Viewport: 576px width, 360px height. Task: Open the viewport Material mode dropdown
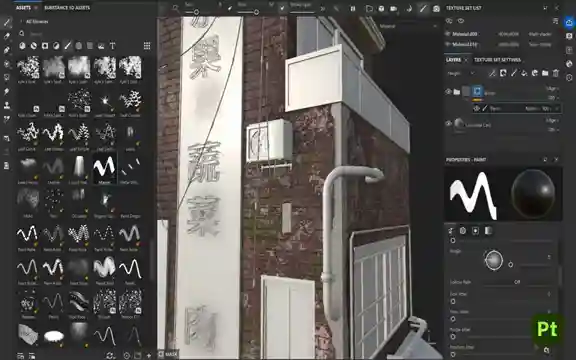click(x=408, y=26)
